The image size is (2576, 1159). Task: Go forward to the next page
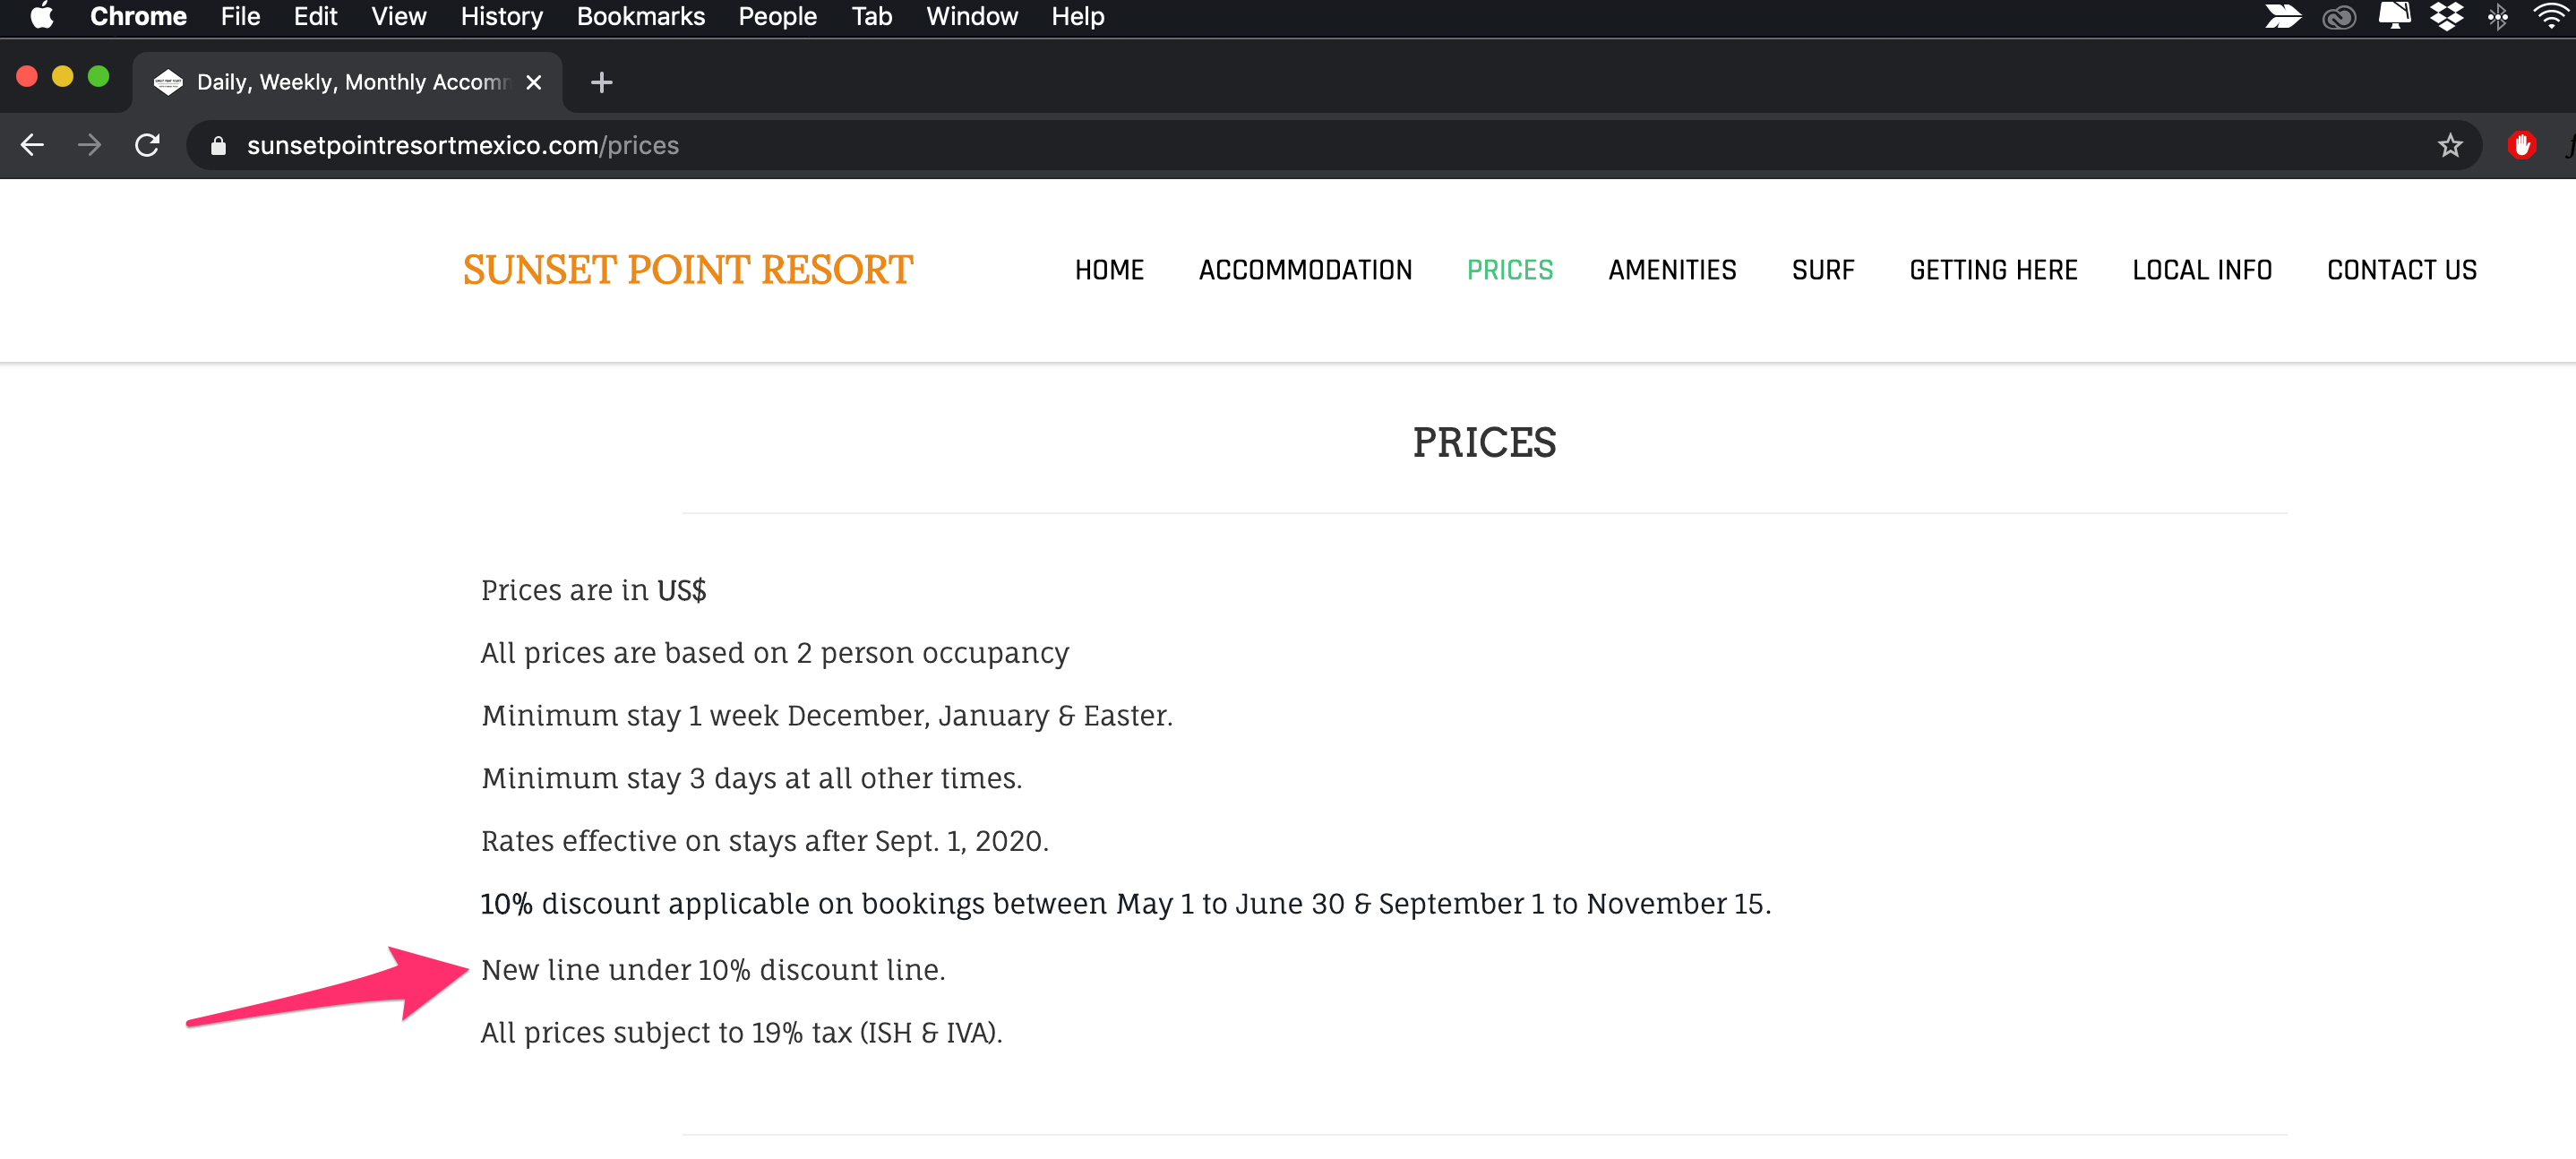[x=90, y=145]
